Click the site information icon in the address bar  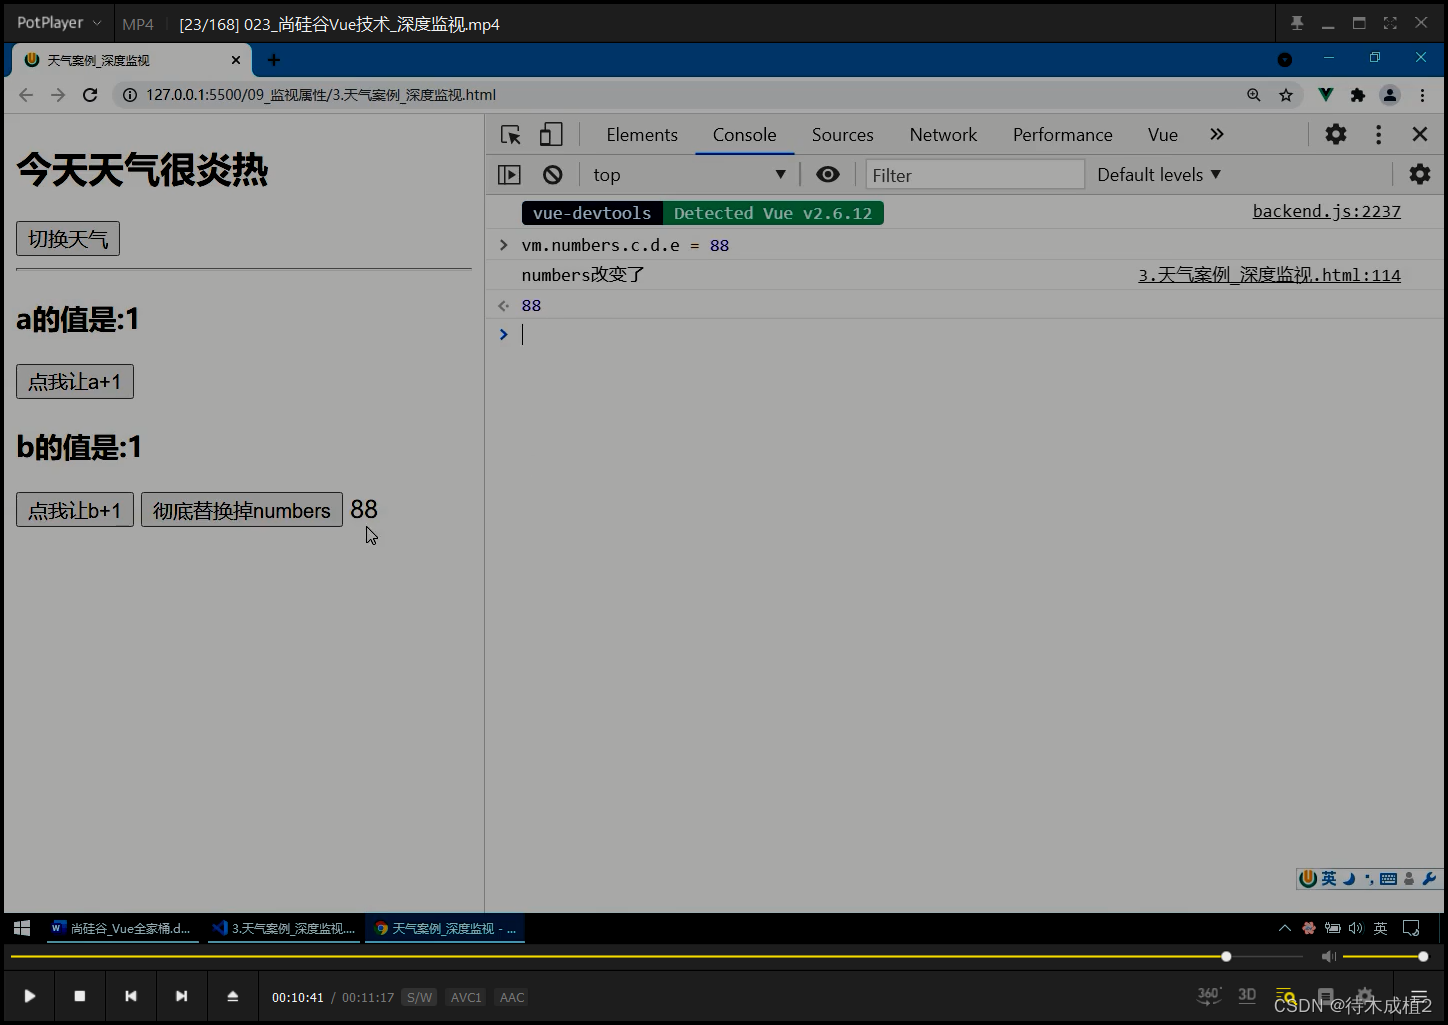pyautogui.click(x=129, y=95)
